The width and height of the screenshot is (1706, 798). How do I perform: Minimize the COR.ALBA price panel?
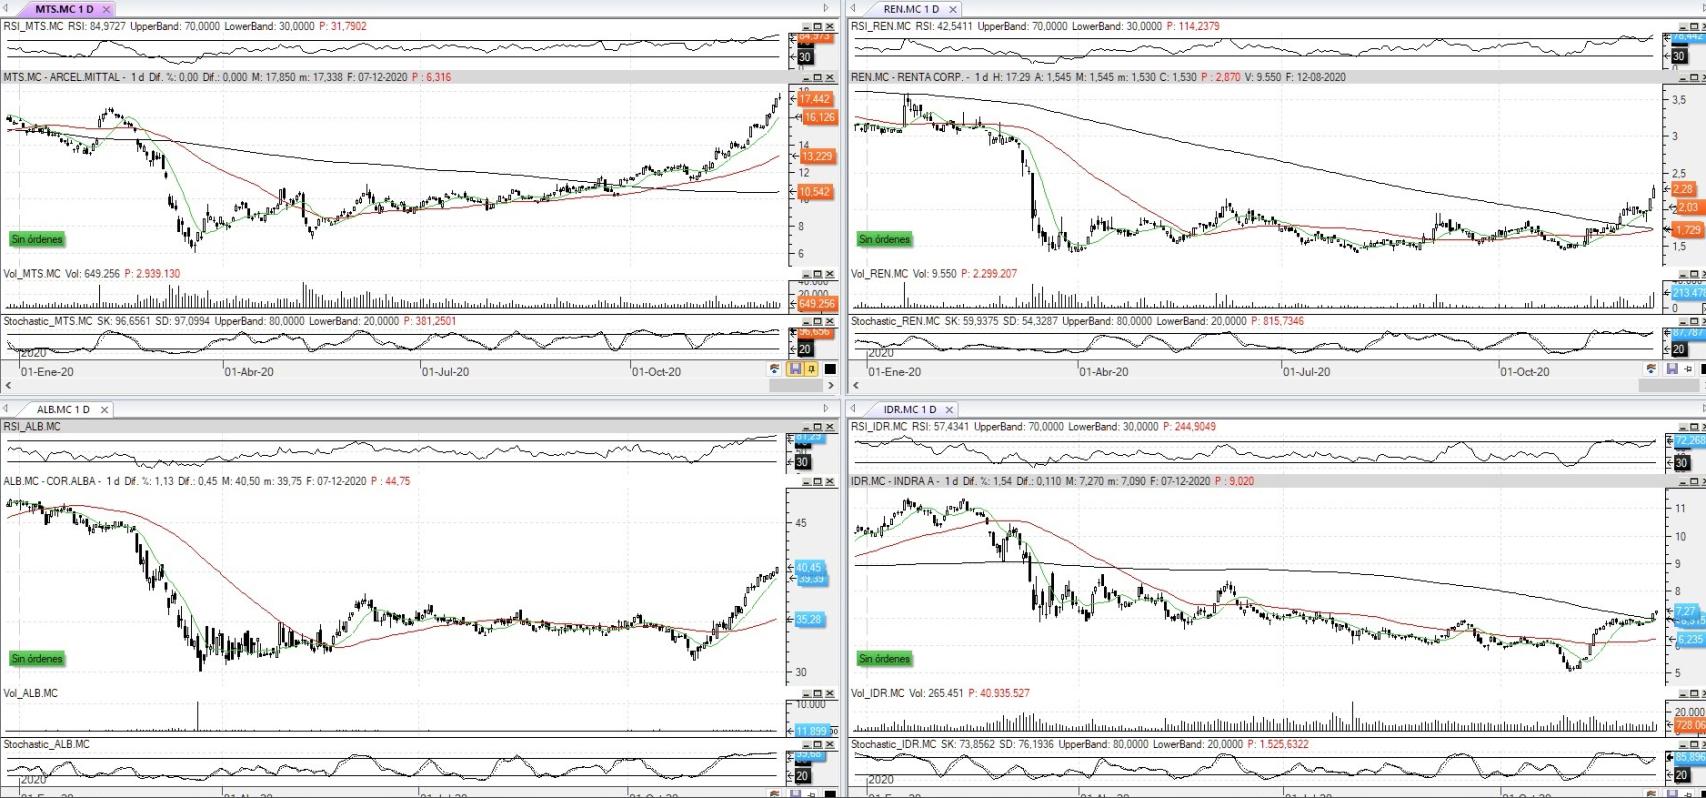806,481
